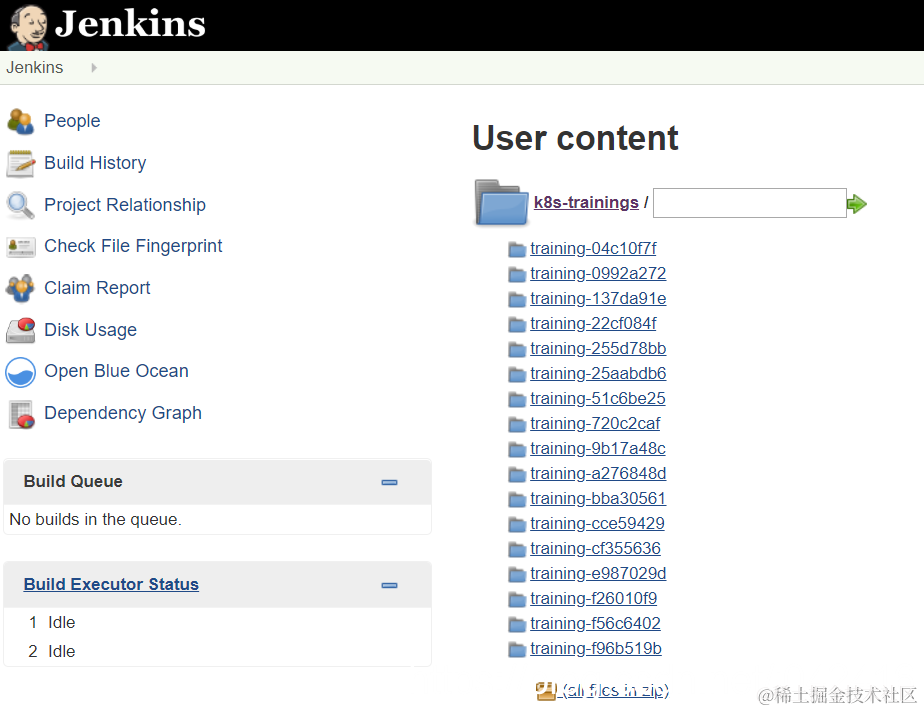Click folder icon beside training-bba30561
Image resolution: width=924 pixels, height=712 pixels.
coord(517,499)
